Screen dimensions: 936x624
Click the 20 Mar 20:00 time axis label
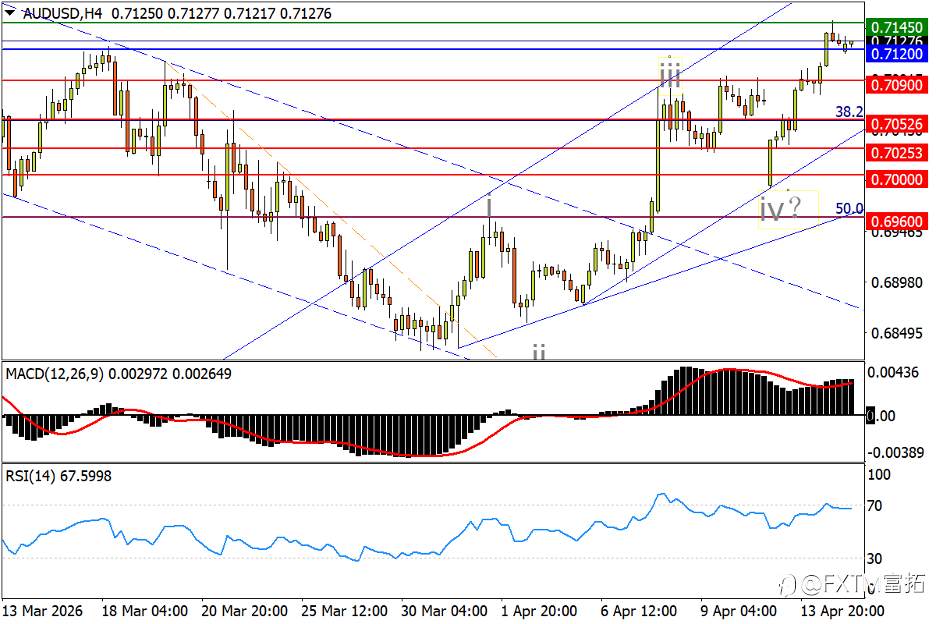[245, 611]
